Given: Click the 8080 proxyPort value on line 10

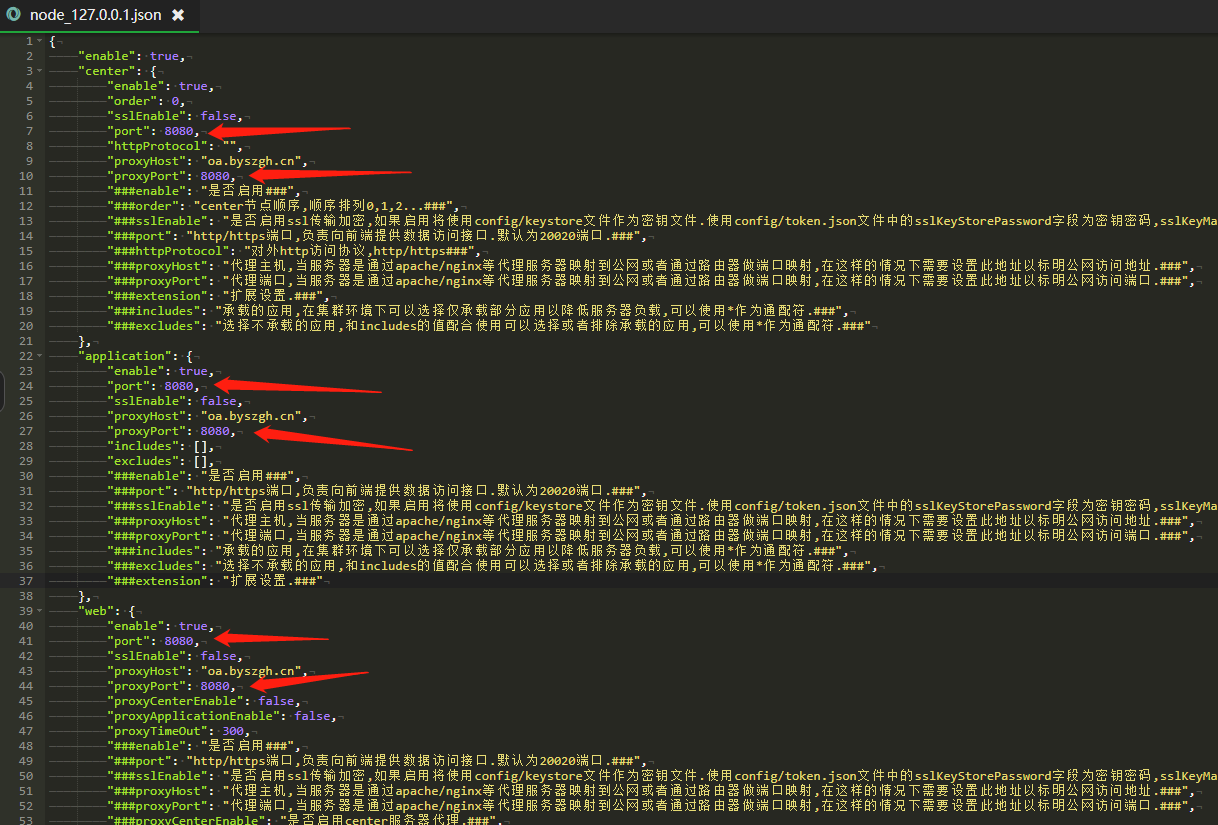Looking at the screenshot, I should coord(215,176).
